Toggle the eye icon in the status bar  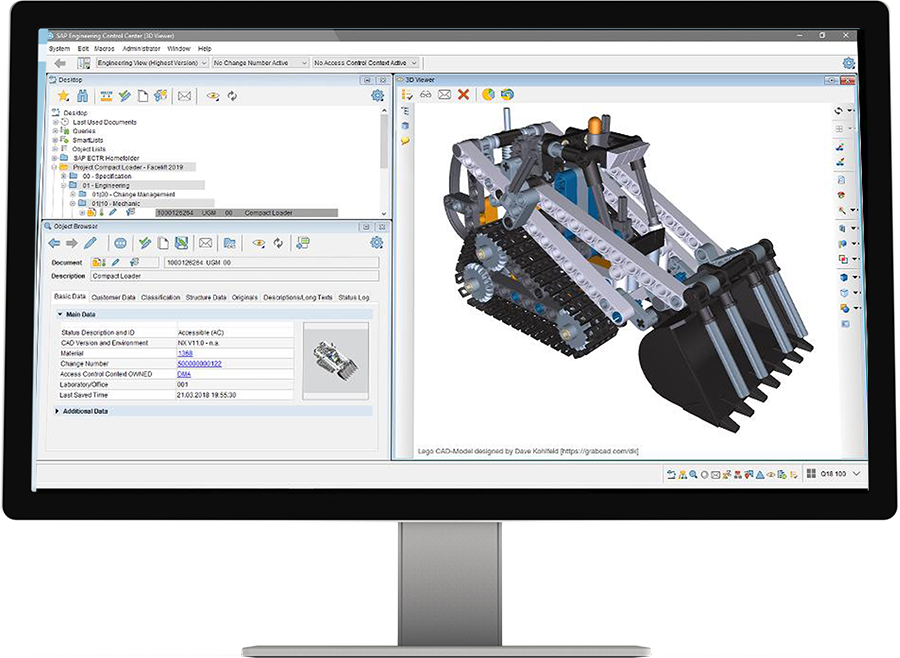771,474
